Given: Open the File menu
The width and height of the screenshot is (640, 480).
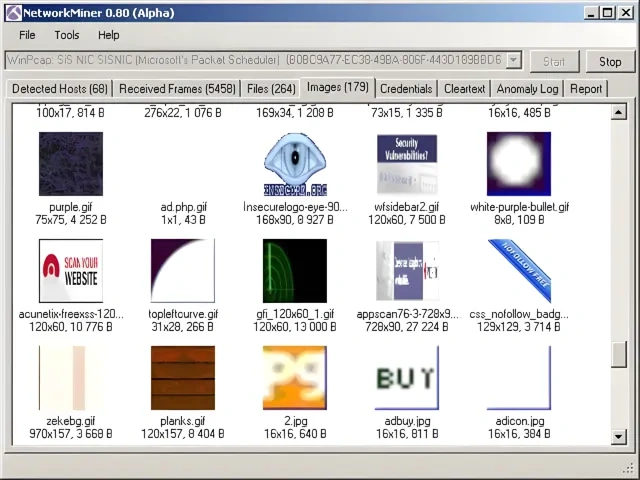Looking at the screenshot, I should [x=27, y=35].
